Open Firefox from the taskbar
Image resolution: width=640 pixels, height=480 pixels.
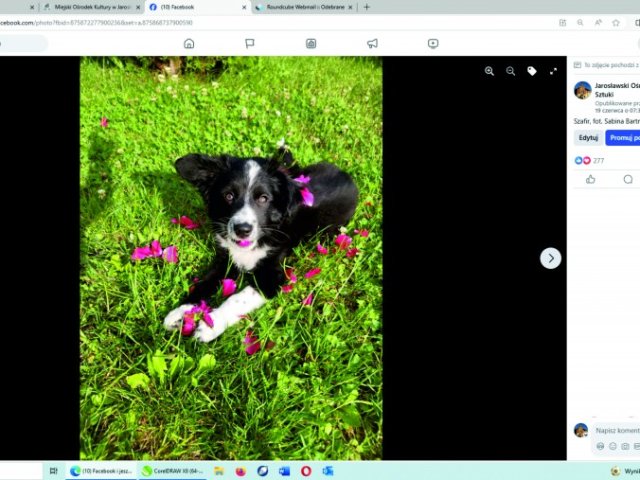pos(241,471)
